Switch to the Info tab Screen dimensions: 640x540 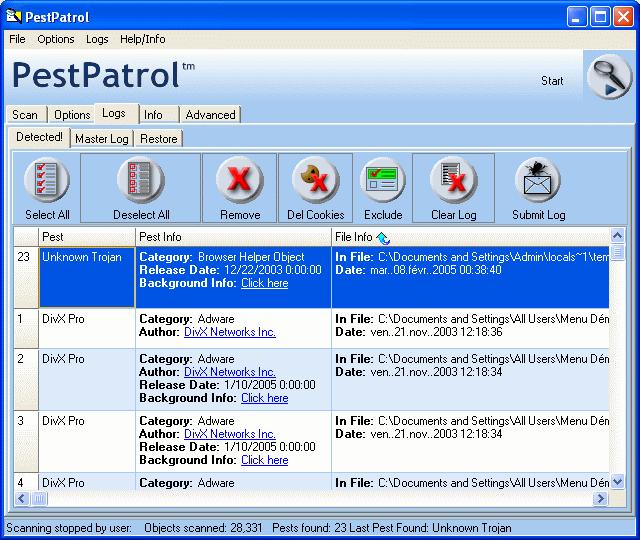tap(159, 115)
